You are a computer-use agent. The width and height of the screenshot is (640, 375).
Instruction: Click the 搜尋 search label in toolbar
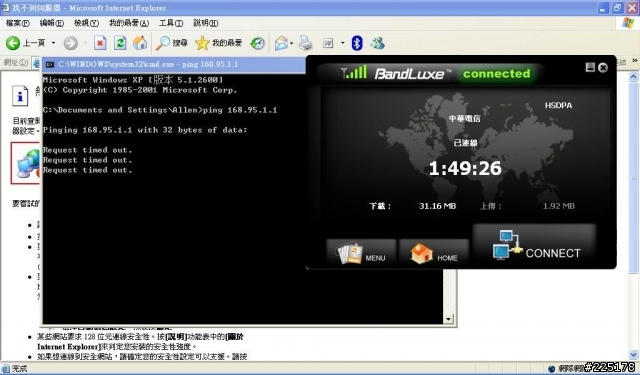180,43
